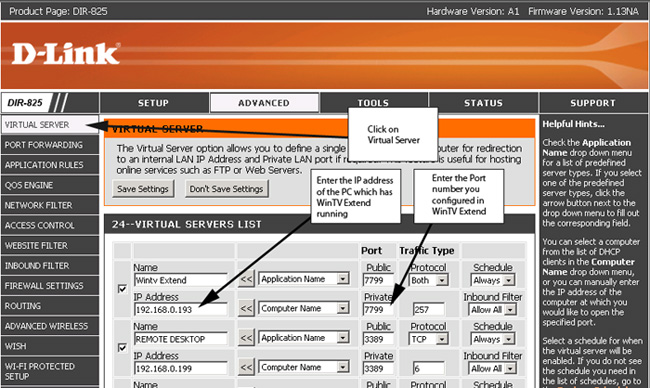The width and height of the screenshot is (650, 388).
Task: Click the Don't Save Settings button
Action: (x=226, y=189)
